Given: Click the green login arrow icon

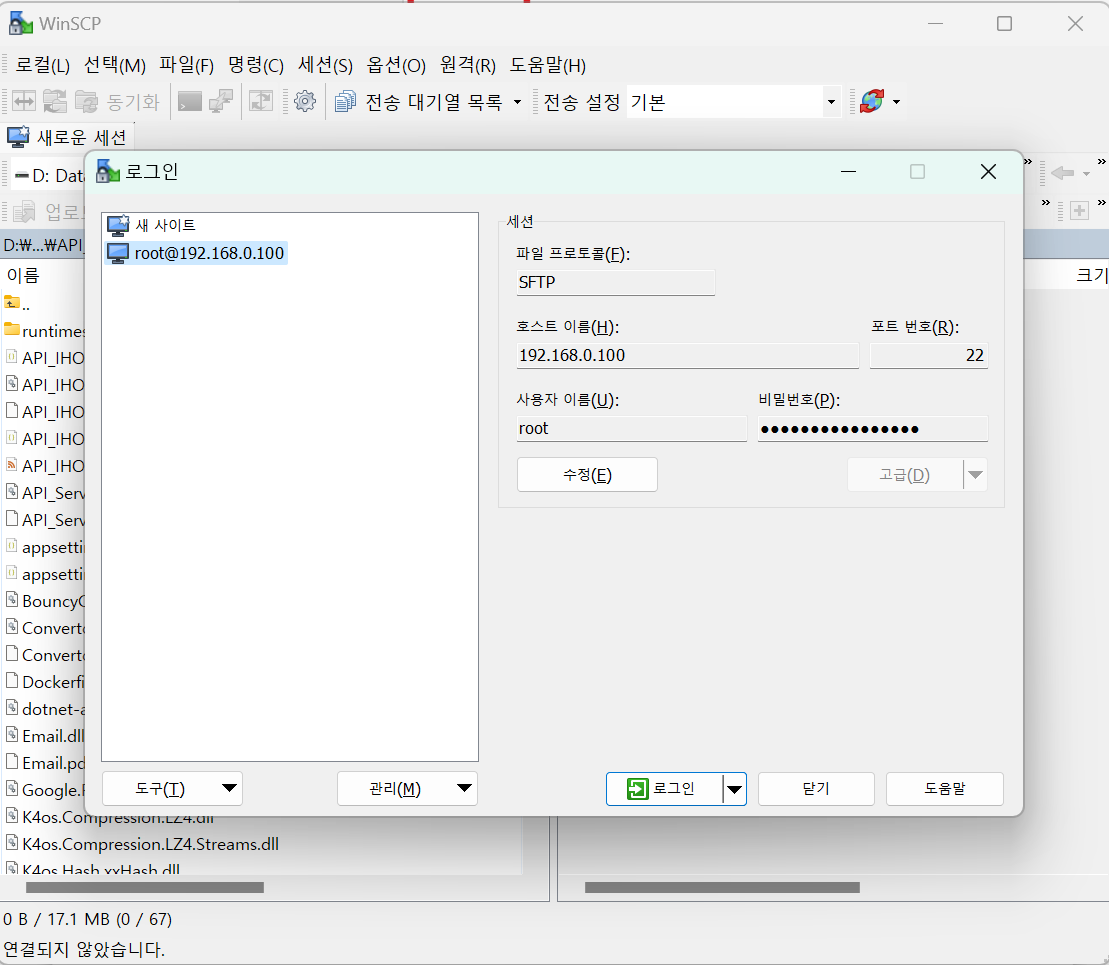Looking at the screenshot, I should click(x=637, y=788).
